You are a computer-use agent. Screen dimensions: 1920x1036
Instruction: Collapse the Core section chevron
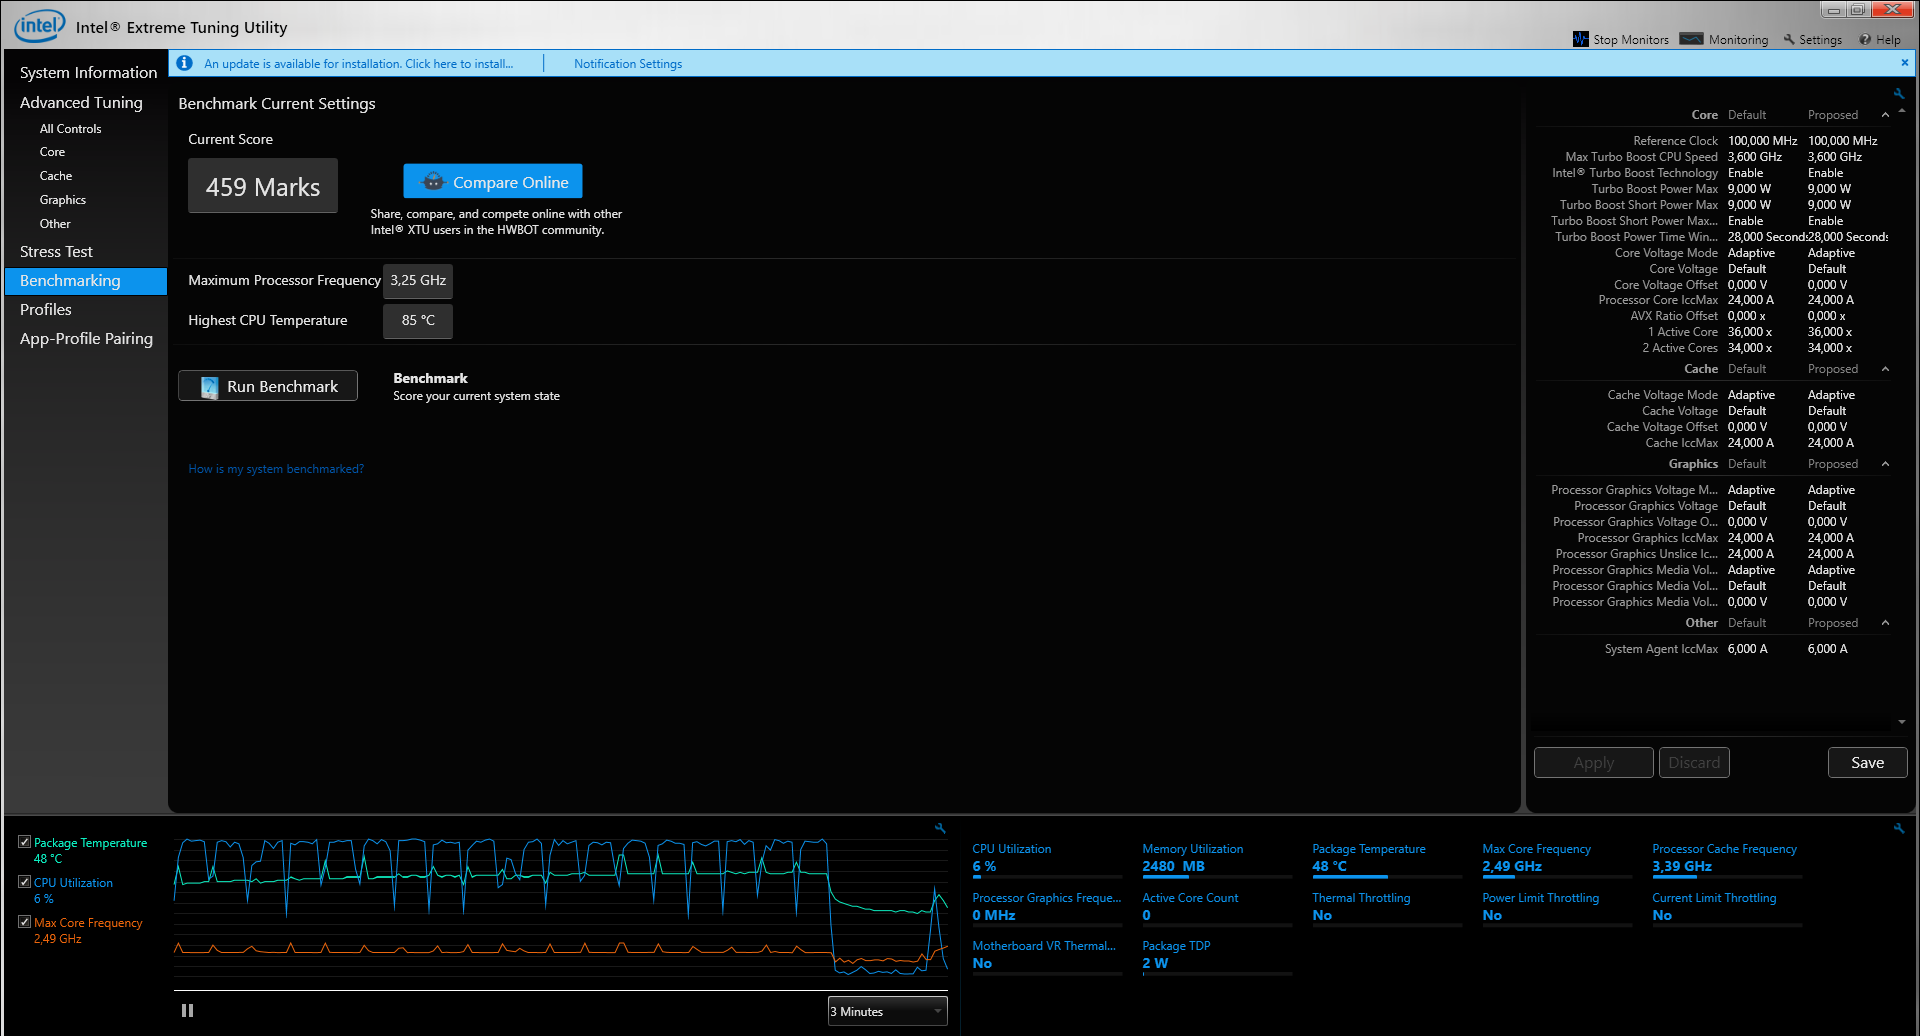(x=1885, y=115)
